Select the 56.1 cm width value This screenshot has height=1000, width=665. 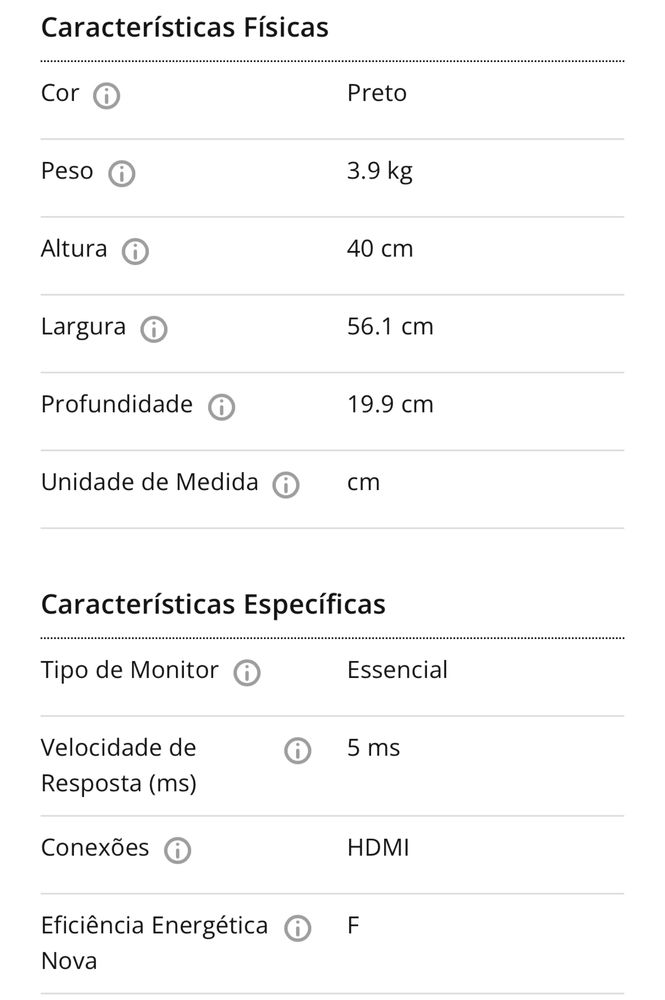click(390, 327)
